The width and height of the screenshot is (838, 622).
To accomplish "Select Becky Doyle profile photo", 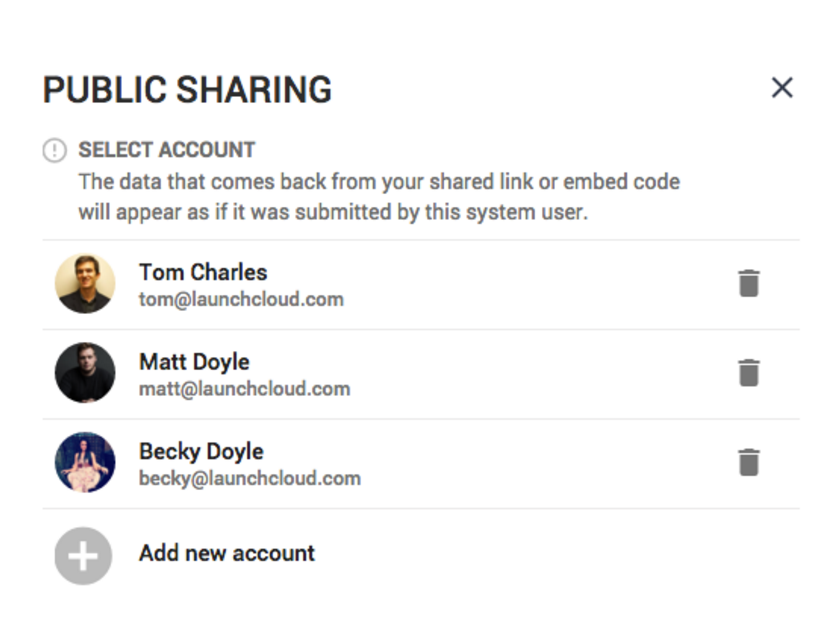I will (85, 462).
